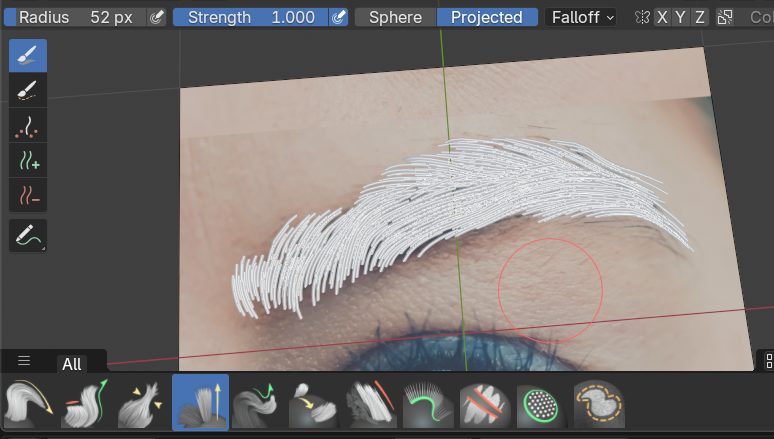Choose the Pinch brush with inward yellow arrows

pos(143,403)
